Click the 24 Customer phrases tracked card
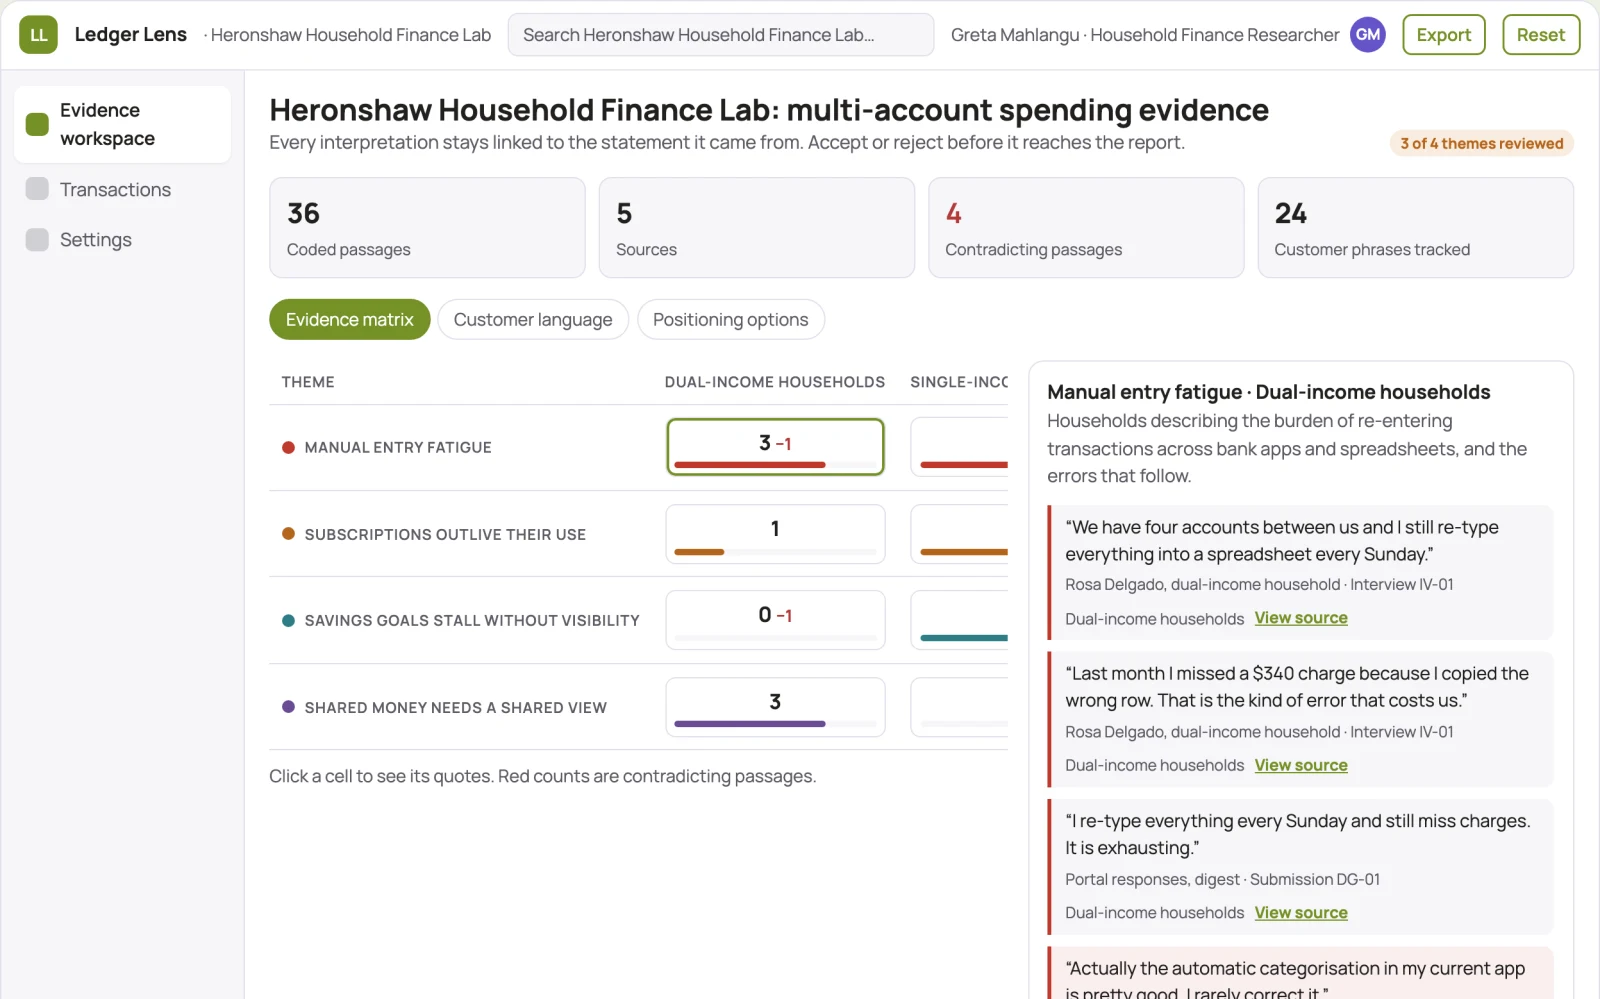1600x999 pixels. [1416, 228]
